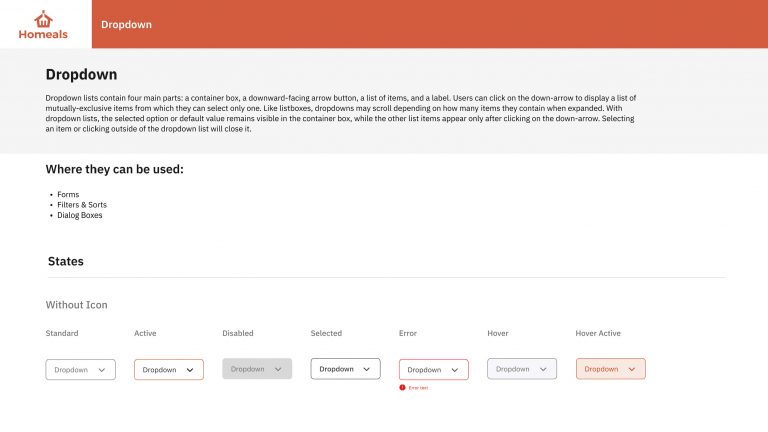Screen dimensions: 768x432
Task: Open the Standard state dropdown box
Action: [x=81, y=370]
